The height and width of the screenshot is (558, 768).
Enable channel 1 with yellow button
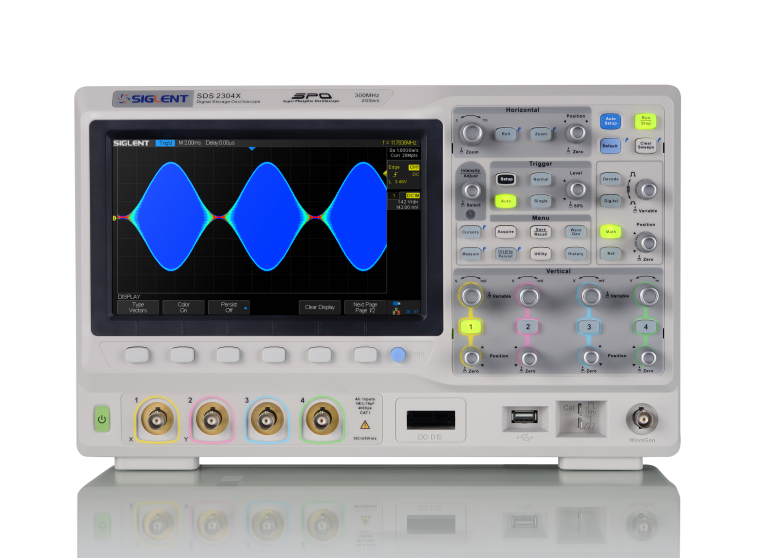pos(470,326)
